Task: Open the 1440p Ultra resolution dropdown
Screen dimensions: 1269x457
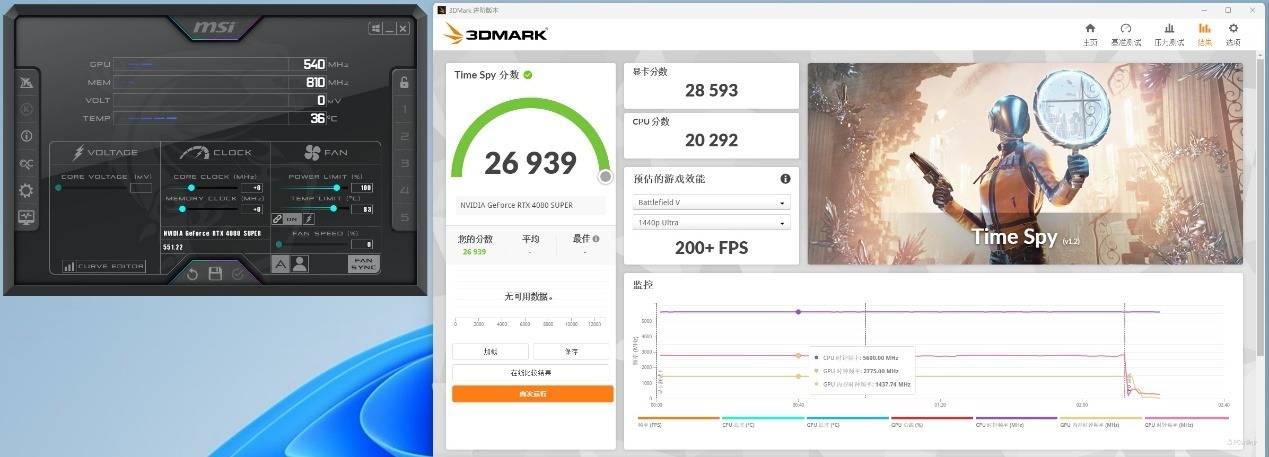Action: (711, 222)
